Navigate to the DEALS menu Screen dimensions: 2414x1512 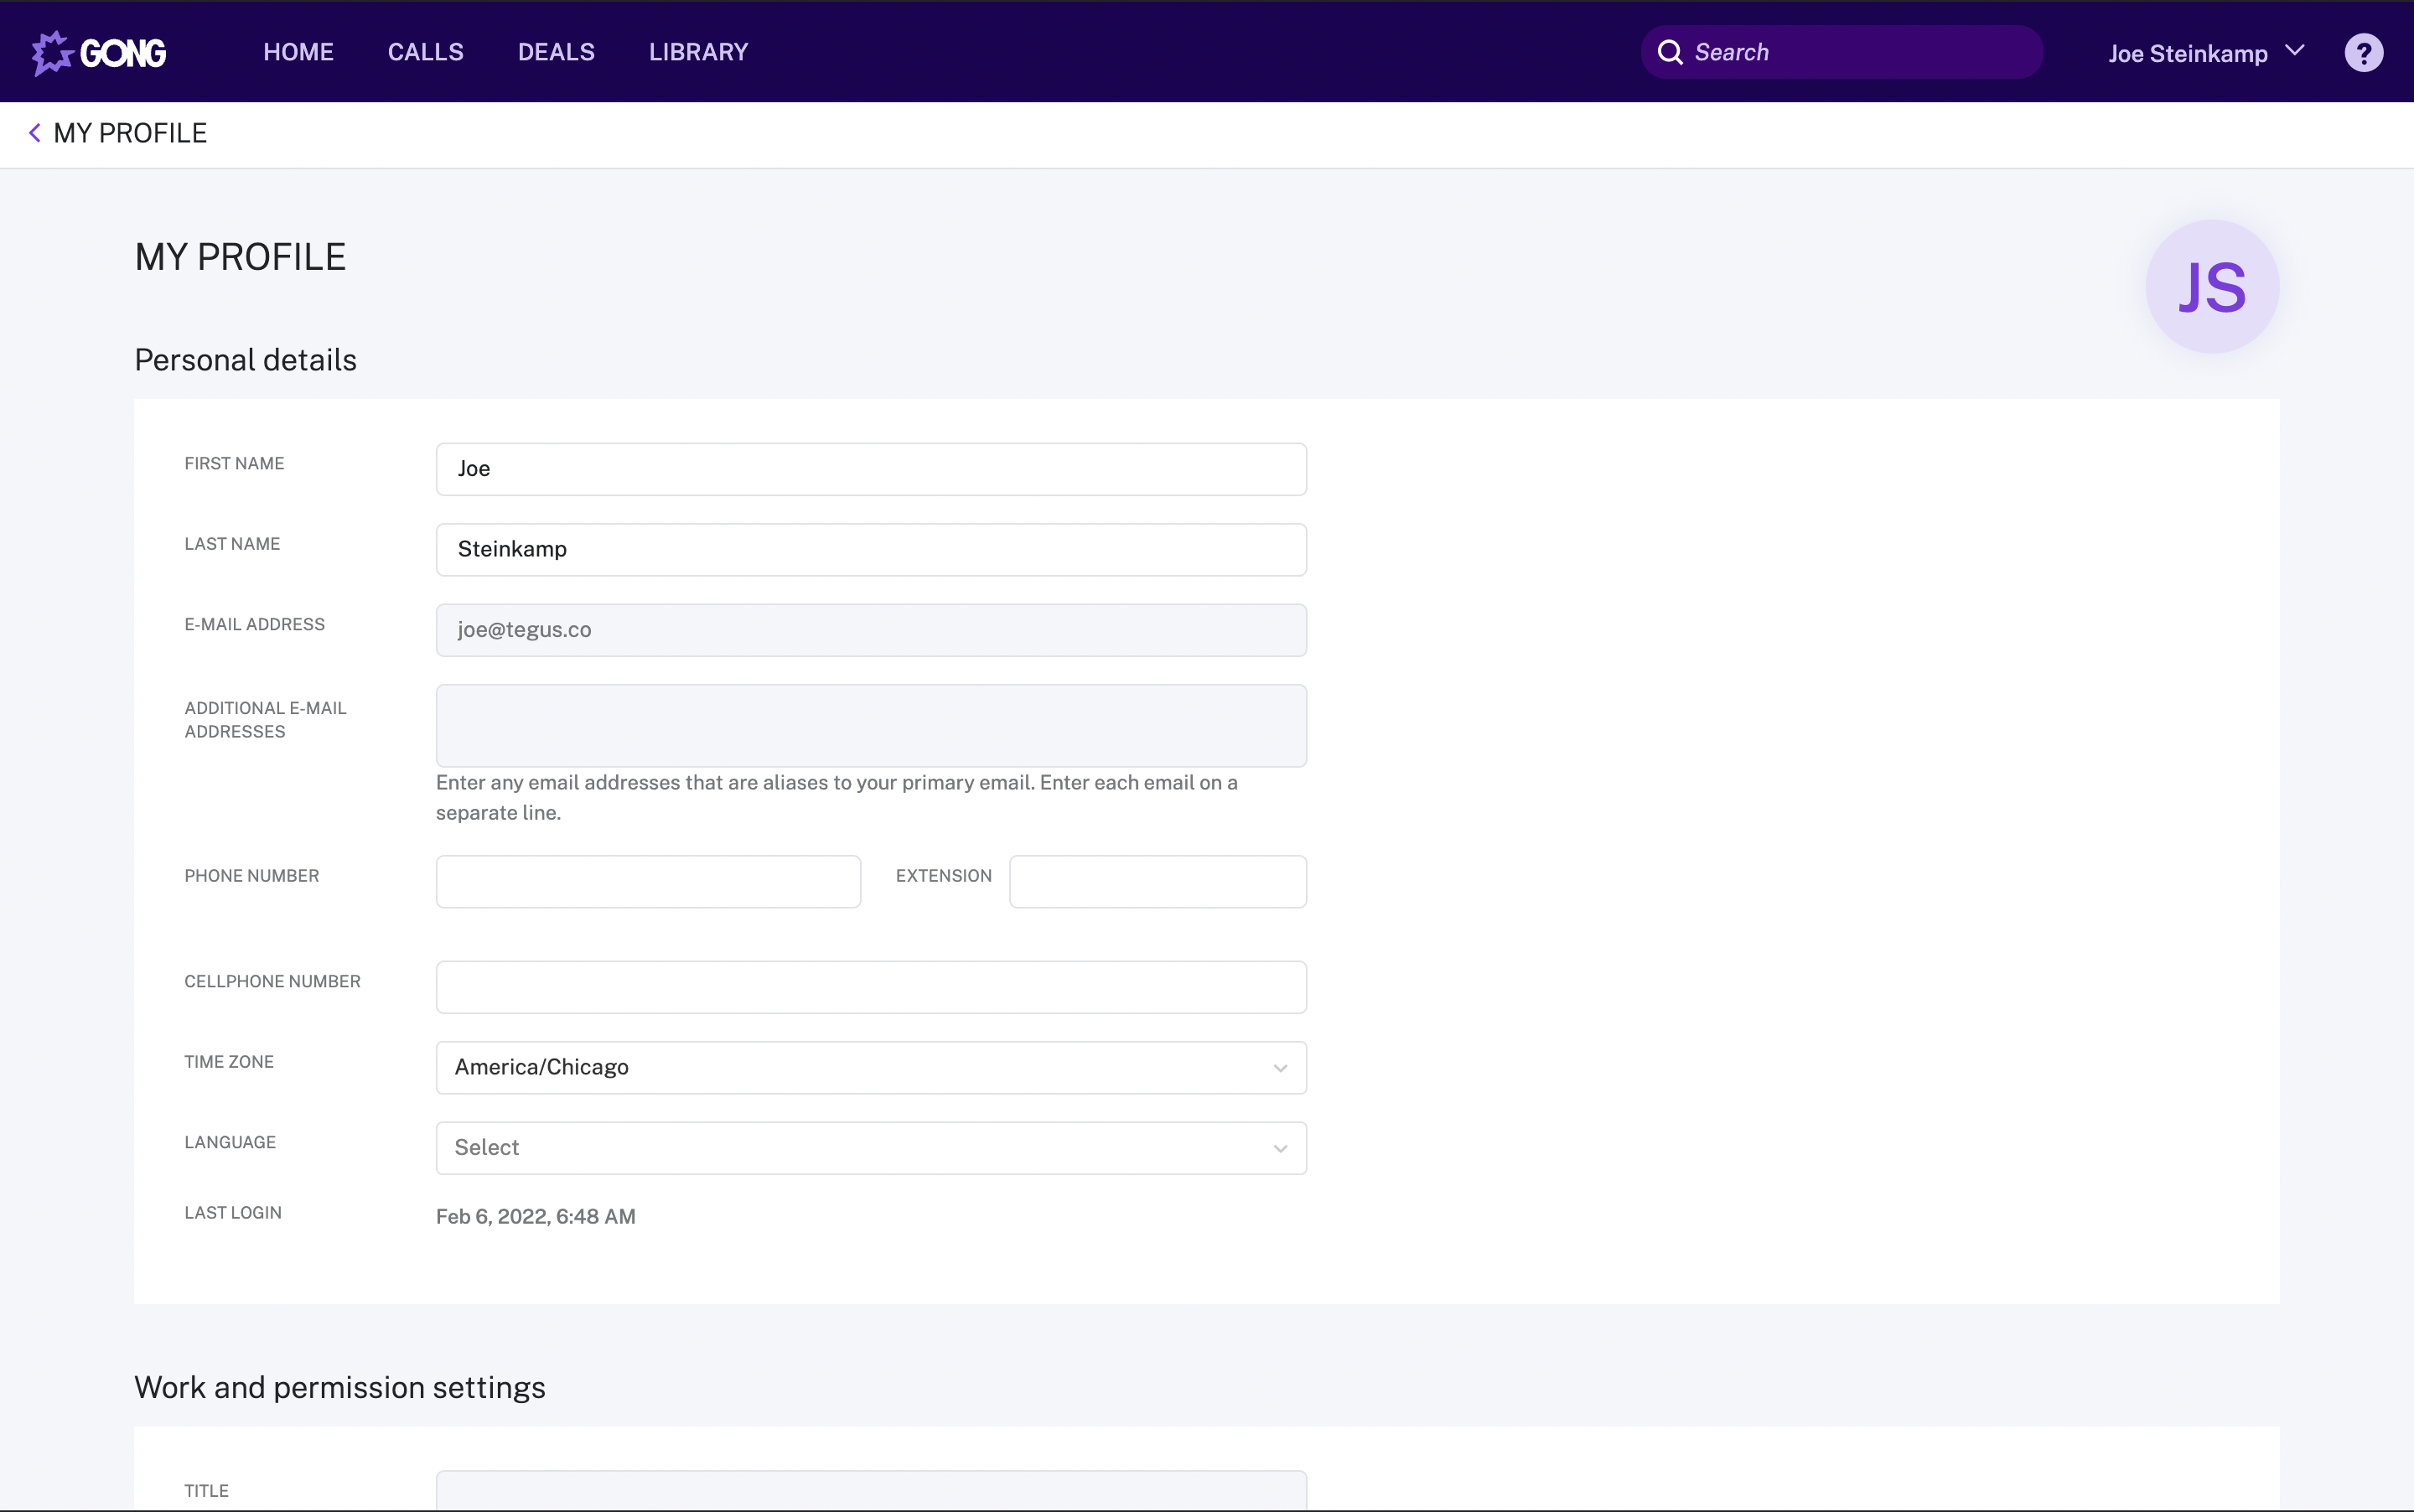556,52
